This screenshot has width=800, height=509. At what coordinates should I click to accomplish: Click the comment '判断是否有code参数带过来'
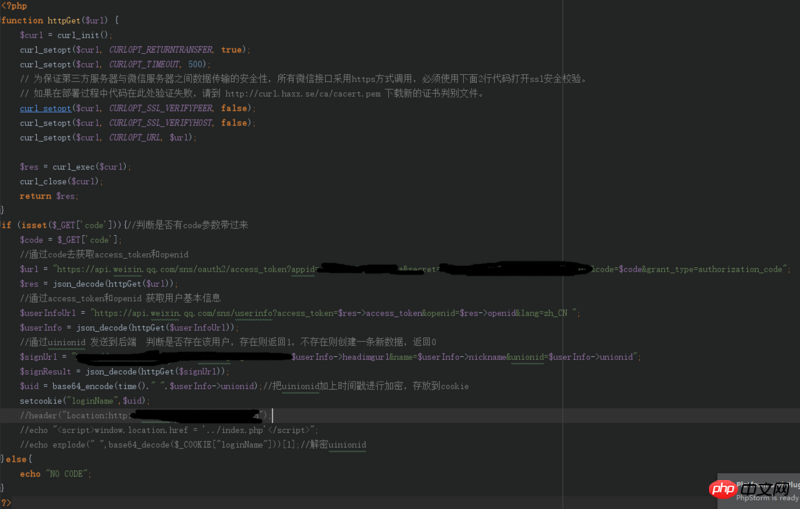pyautogui.click(x=192, y=225)
